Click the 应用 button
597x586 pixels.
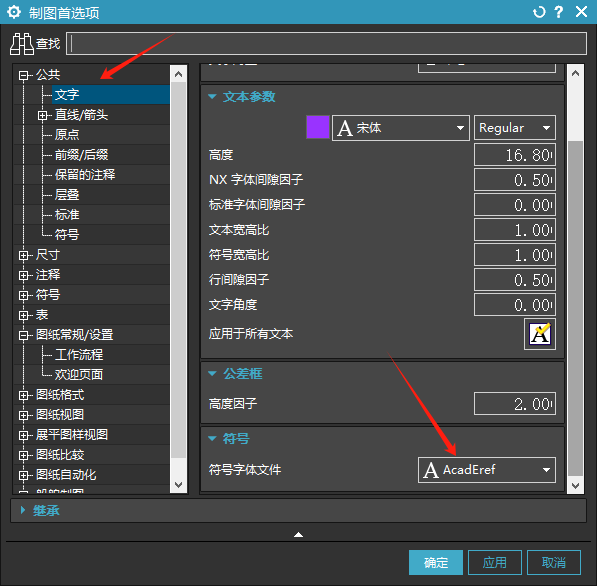(x=495, y=562)
